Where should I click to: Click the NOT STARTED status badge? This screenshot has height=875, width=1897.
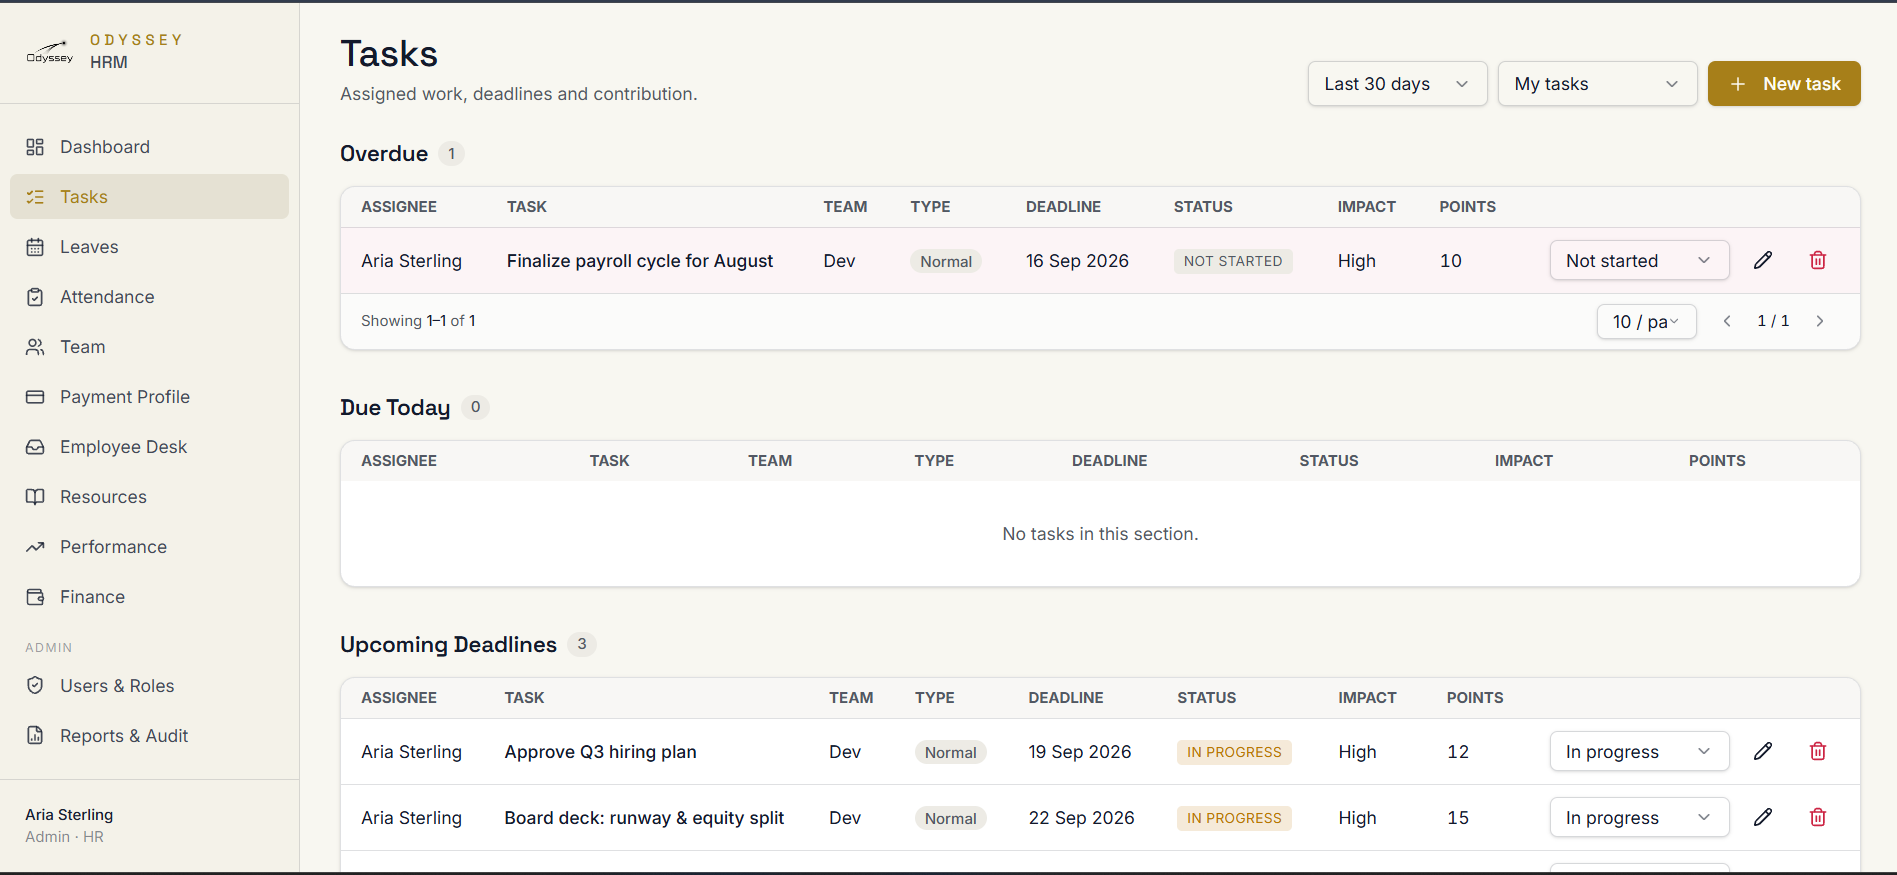tap(1233, 261)
